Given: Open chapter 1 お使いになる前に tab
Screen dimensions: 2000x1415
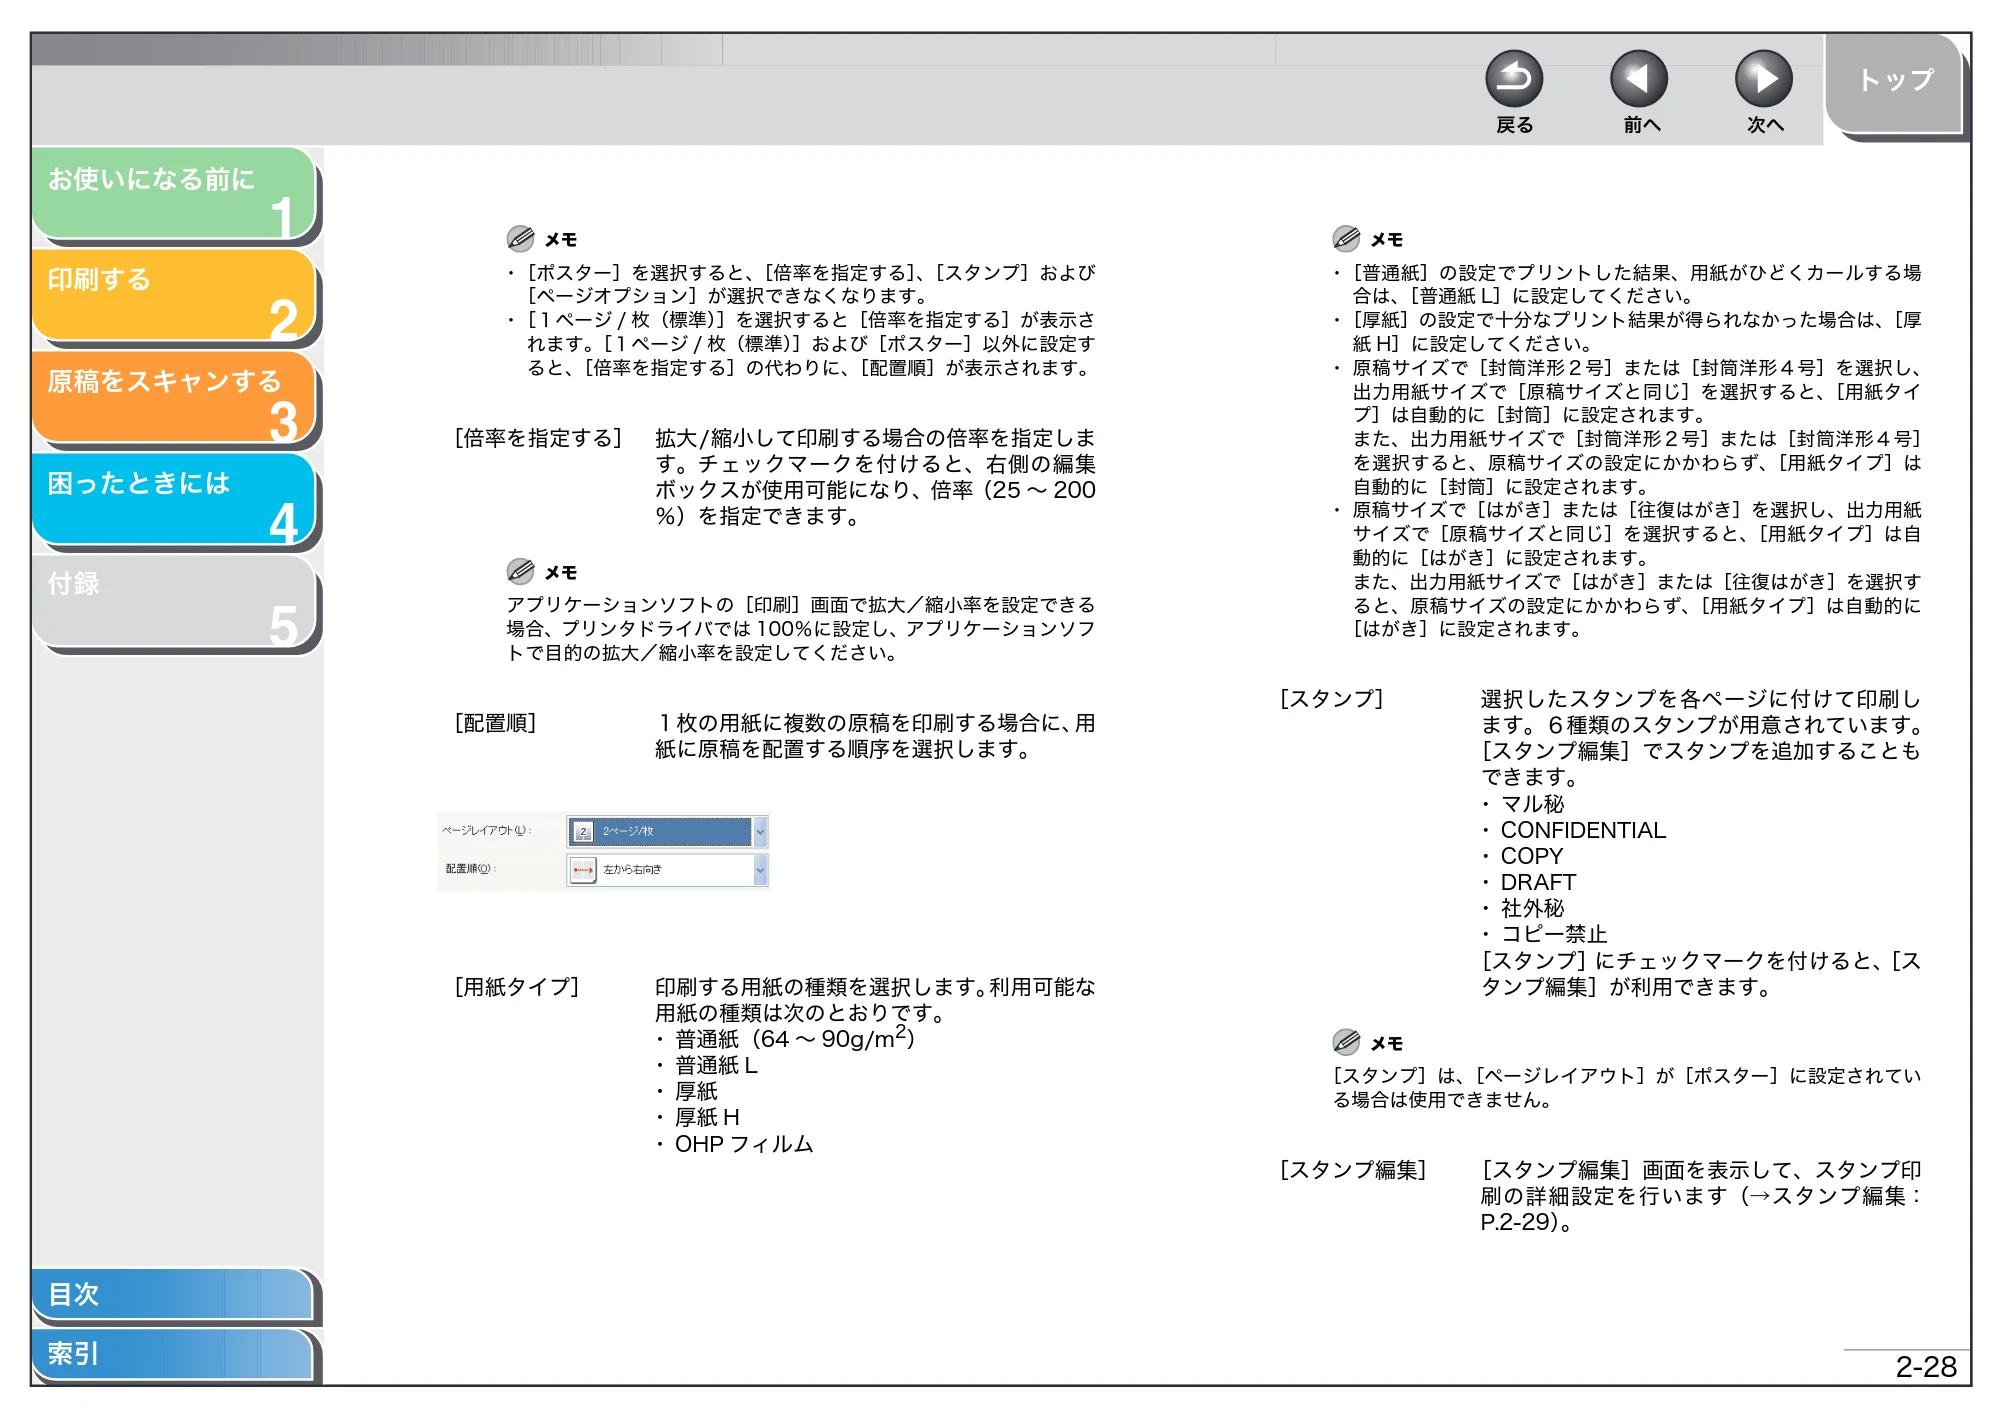Looking at the screenshot, I should coord(174,194).
